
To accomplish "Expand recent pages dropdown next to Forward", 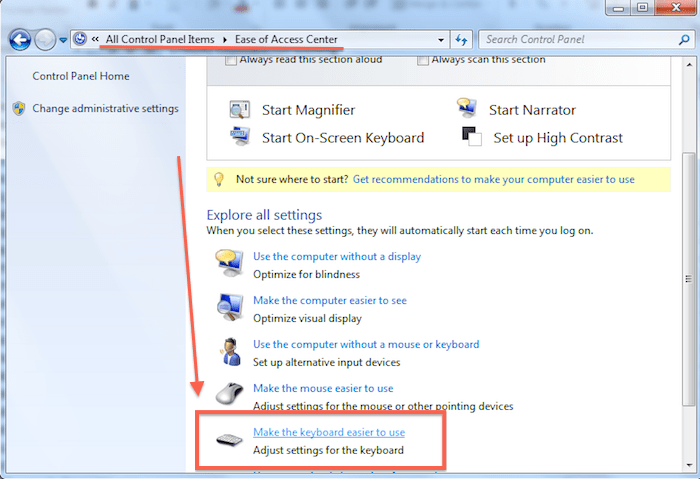I will [x=63, y=40].
